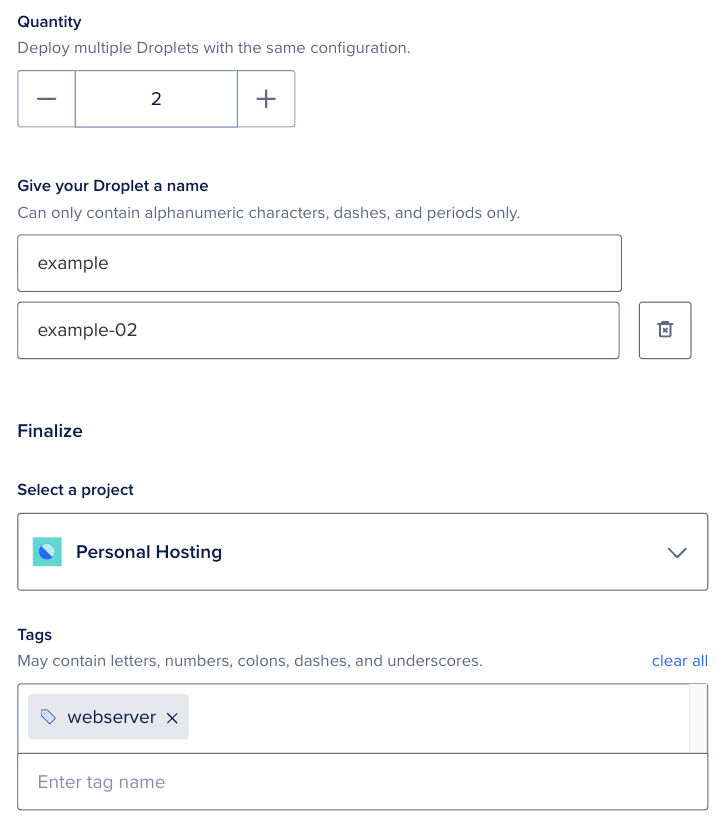Click the quantity value showing 2

(156, 98)
